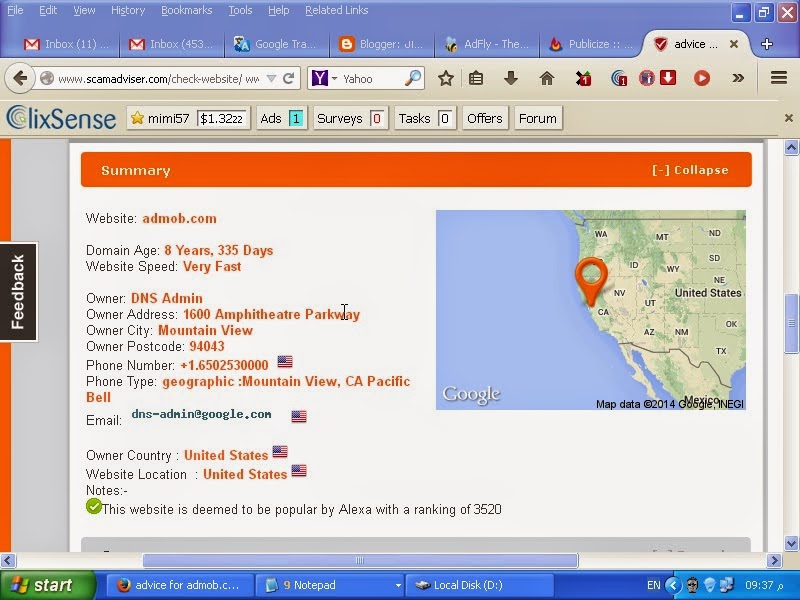Click the Yahoo search magnifier icon
Screen dimensions: 800x600
413,78
